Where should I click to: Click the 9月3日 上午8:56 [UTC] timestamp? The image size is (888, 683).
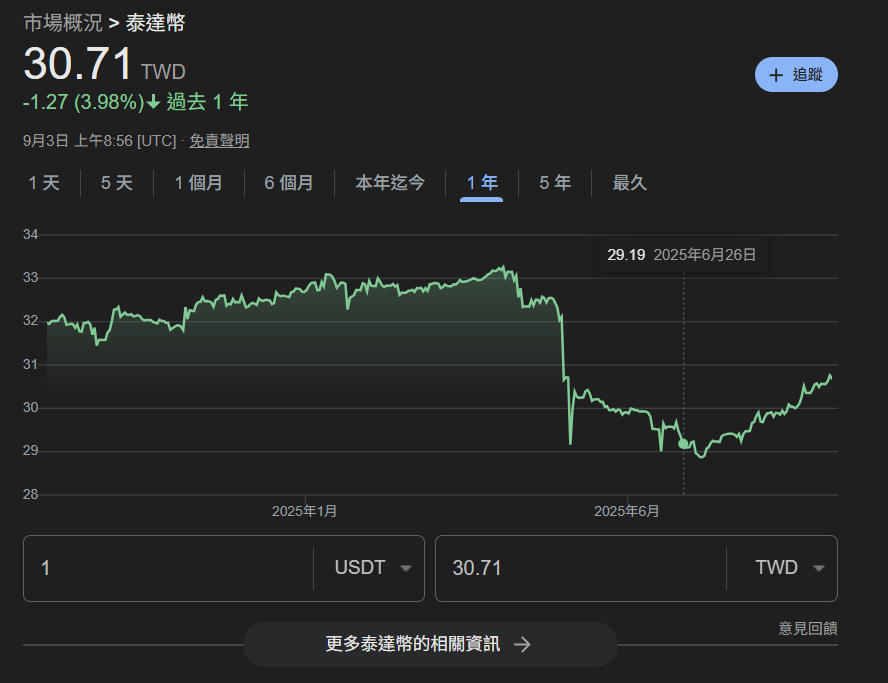click(100, 140)
